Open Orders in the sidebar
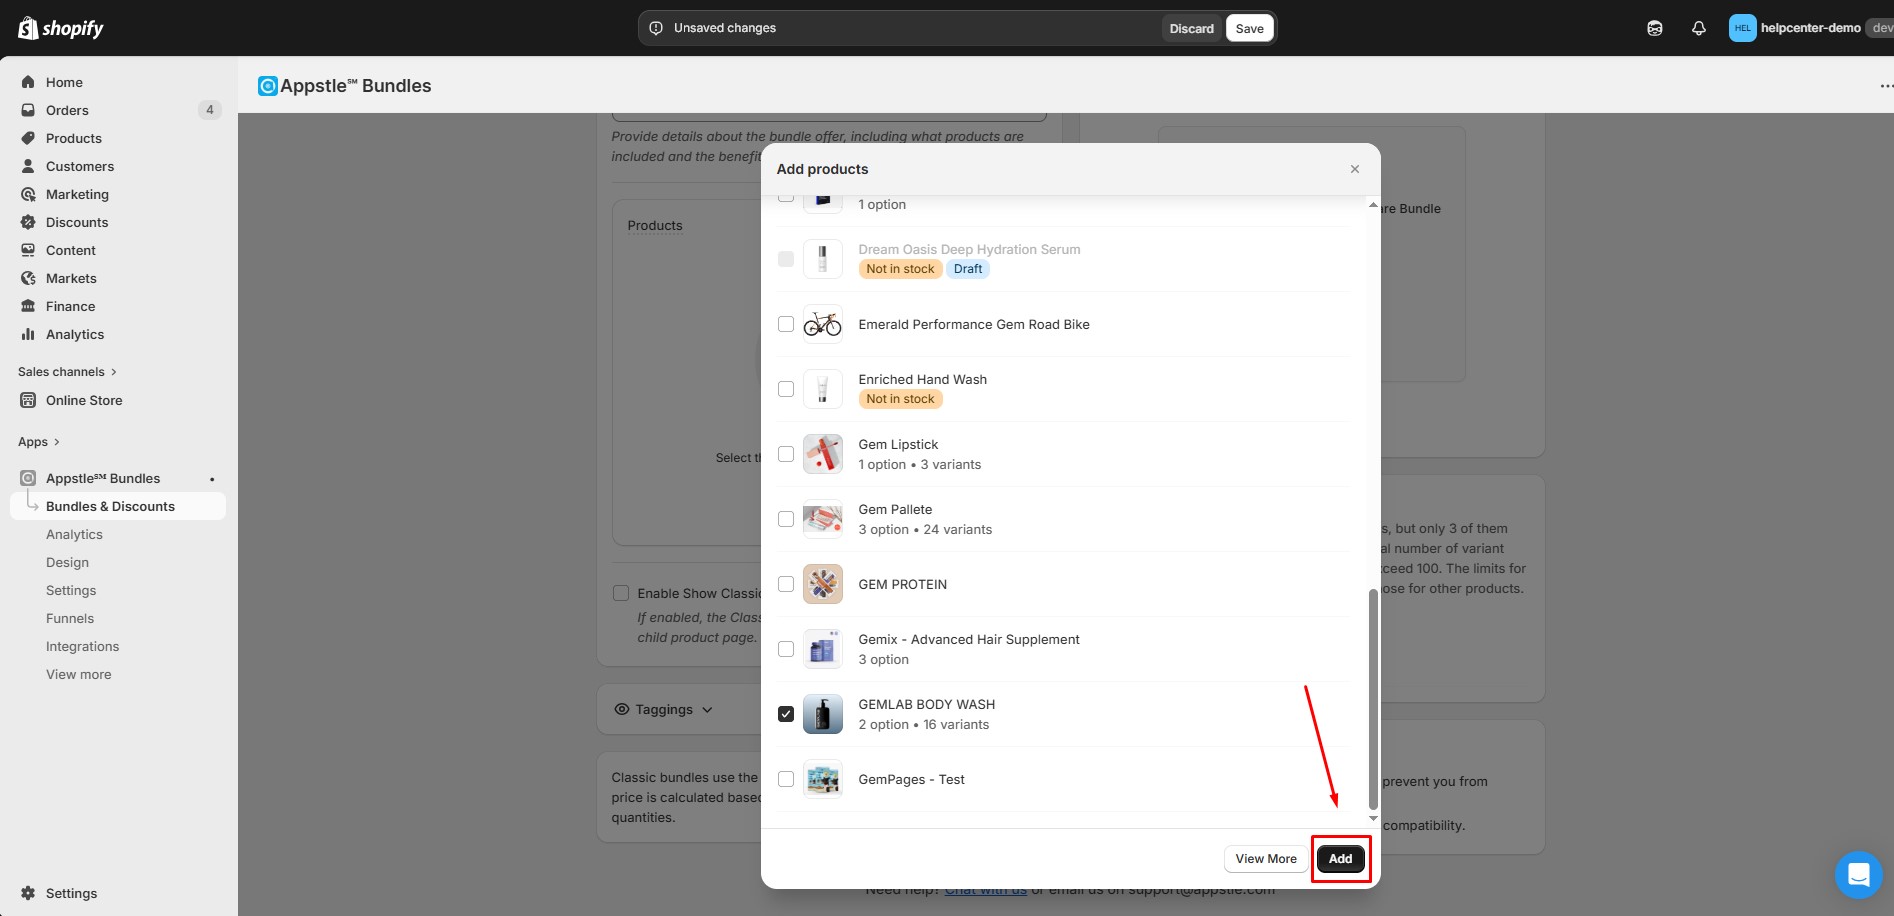The image size is (1894, 916). click(67, 110)
